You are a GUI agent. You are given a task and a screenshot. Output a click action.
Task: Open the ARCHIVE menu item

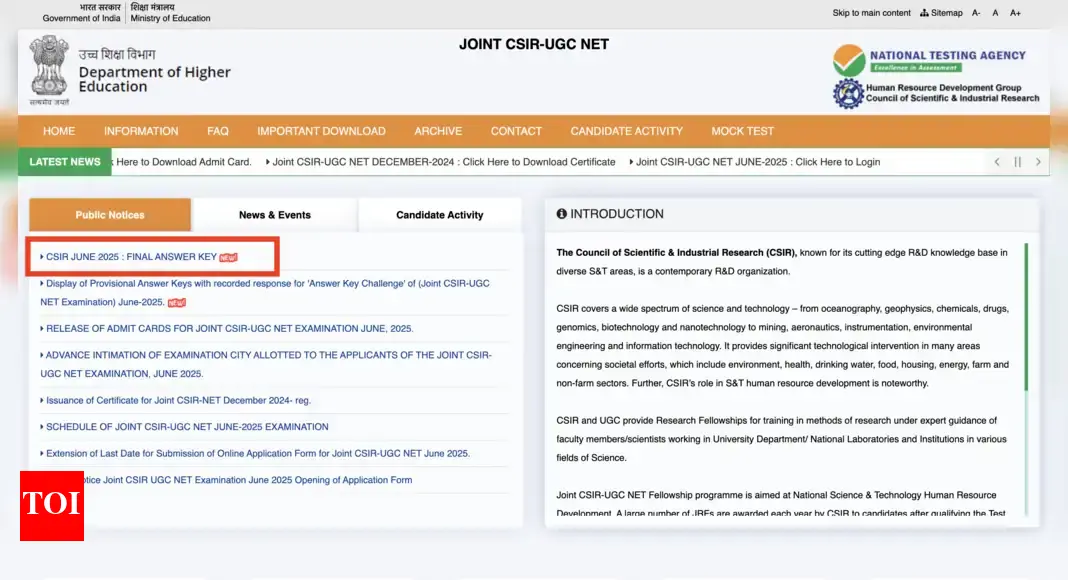[x=438, y=131]
